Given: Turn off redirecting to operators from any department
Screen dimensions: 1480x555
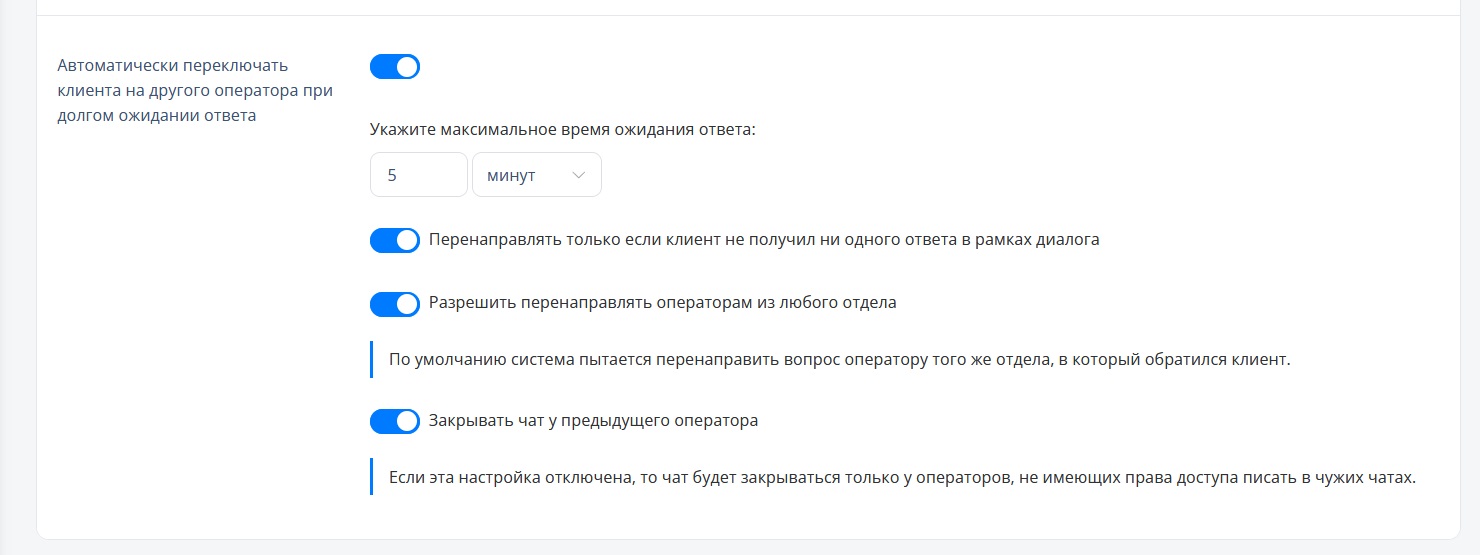Looking at the screenshot, I should pos(395,304).
